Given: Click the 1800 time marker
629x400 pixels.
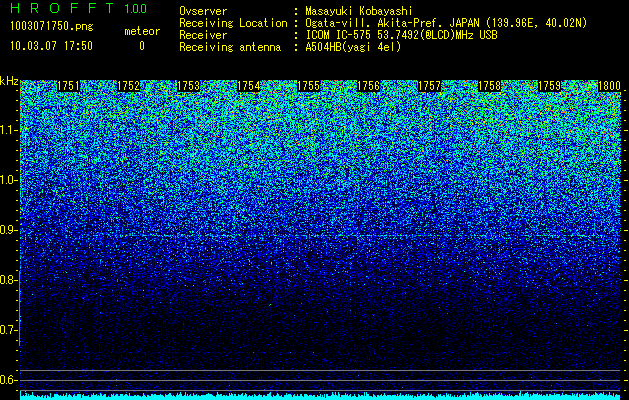Looking at the screenshot, I should 610,86.
